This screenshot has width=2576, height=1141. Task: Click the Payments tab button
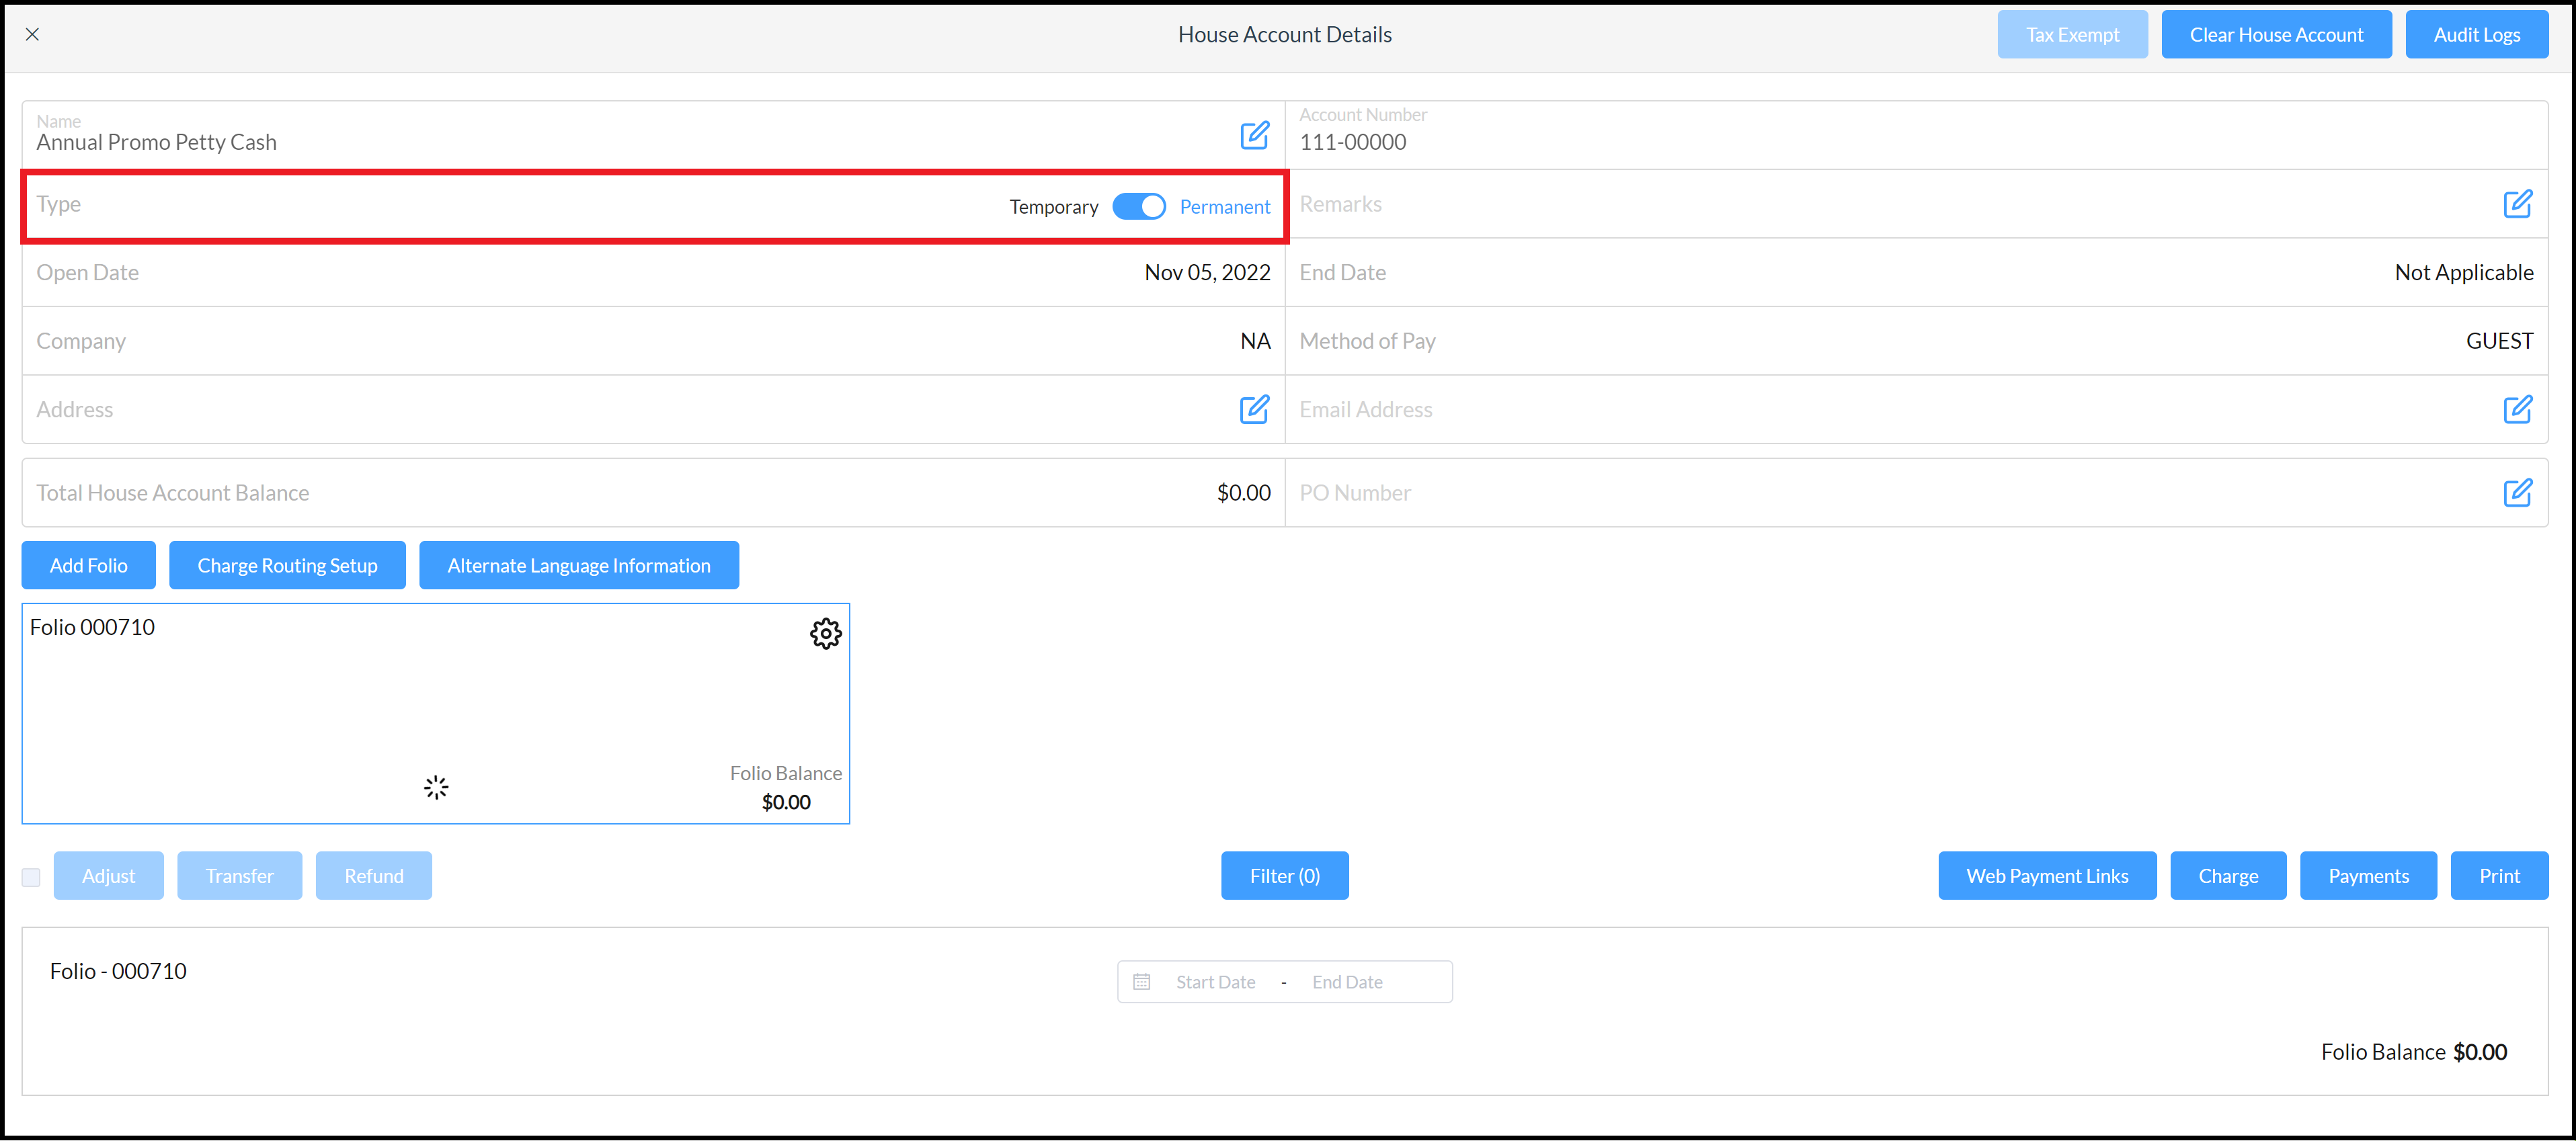[2368, 875]
